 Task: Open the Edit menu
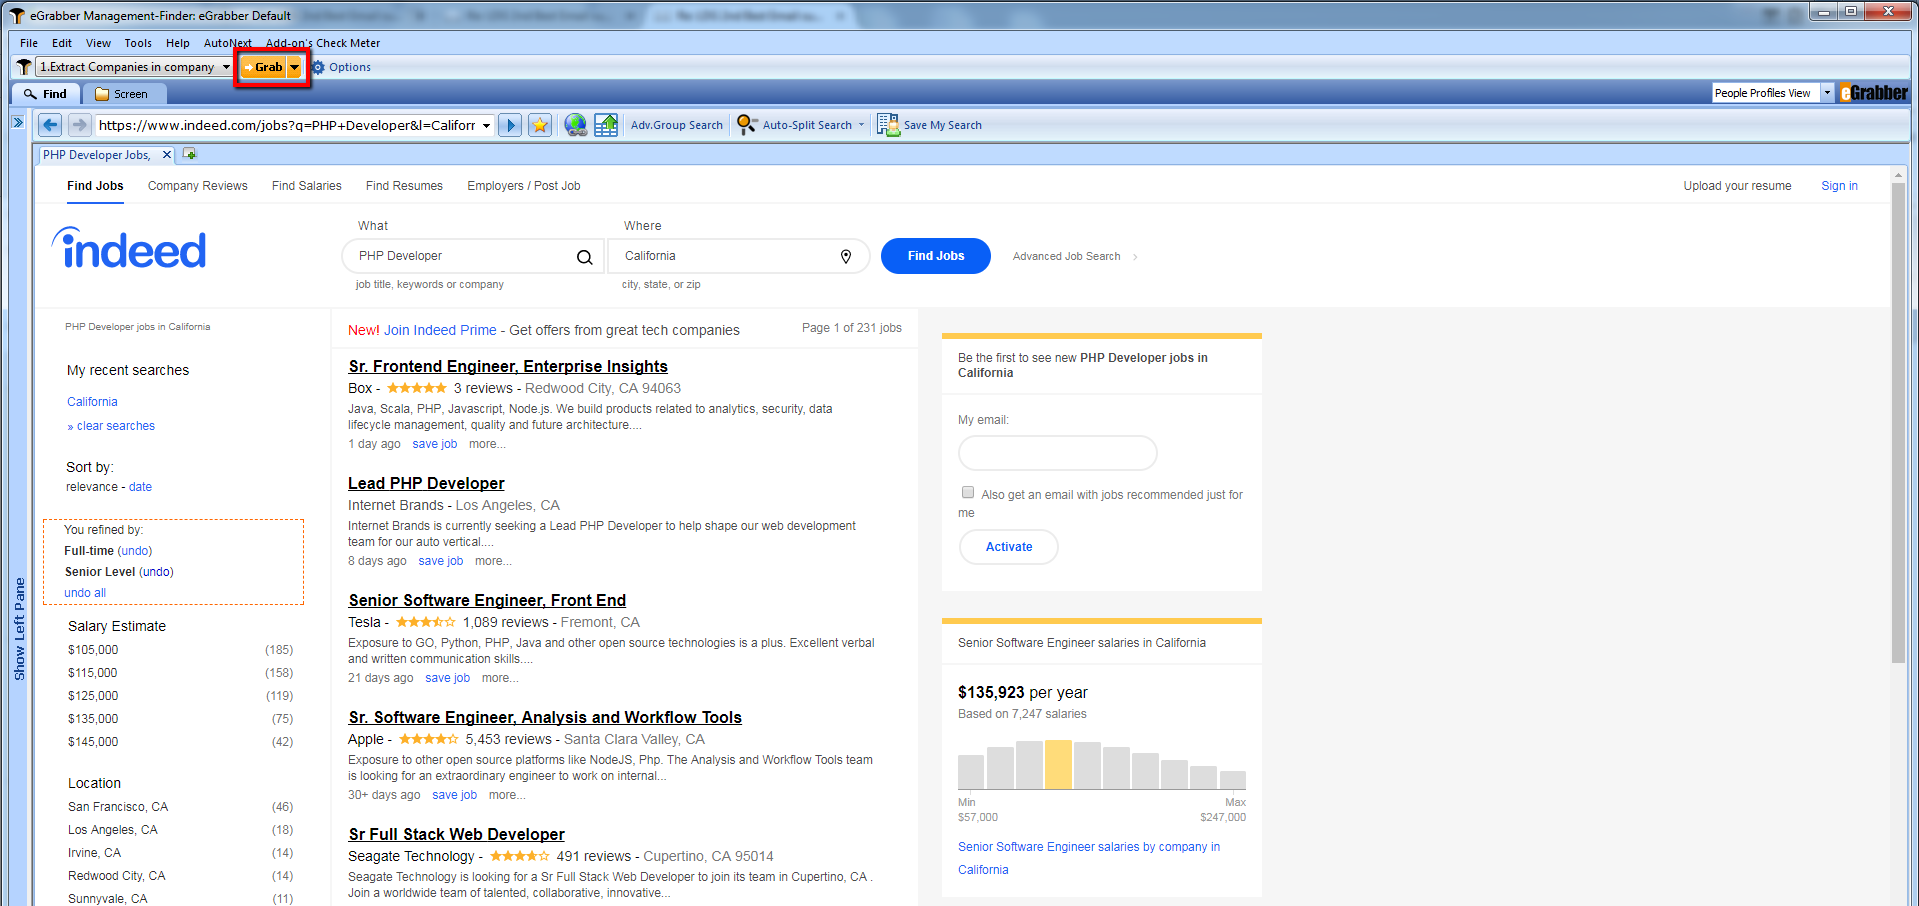(x=62, y=43)
